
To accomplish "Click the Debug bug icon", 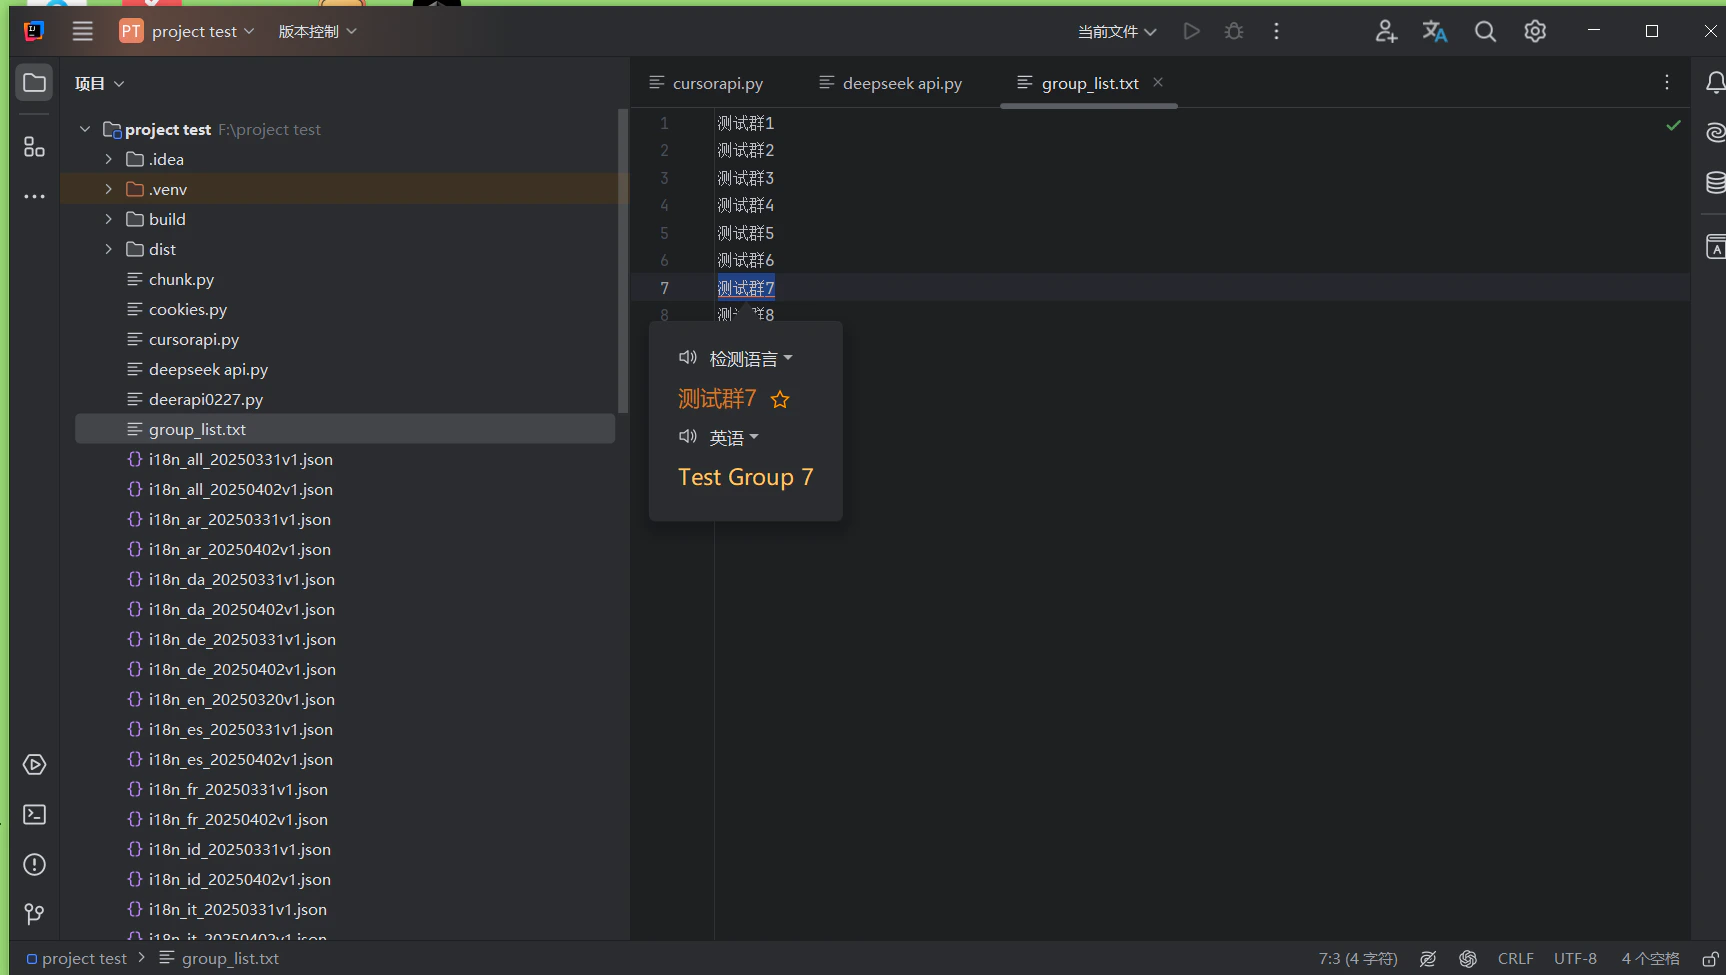I will pyautogui.click(x=1234, y=32).
